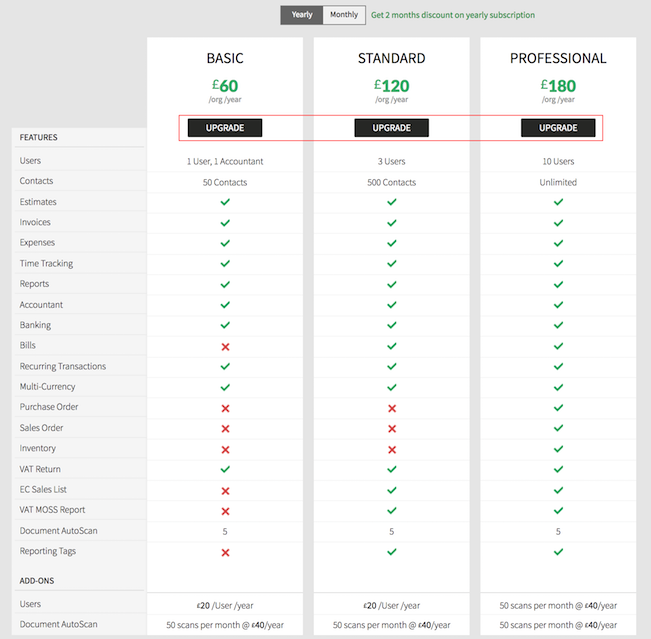Switch billing to Yearly
Screen dimensions: 651x639
click(x=302, y=15)
